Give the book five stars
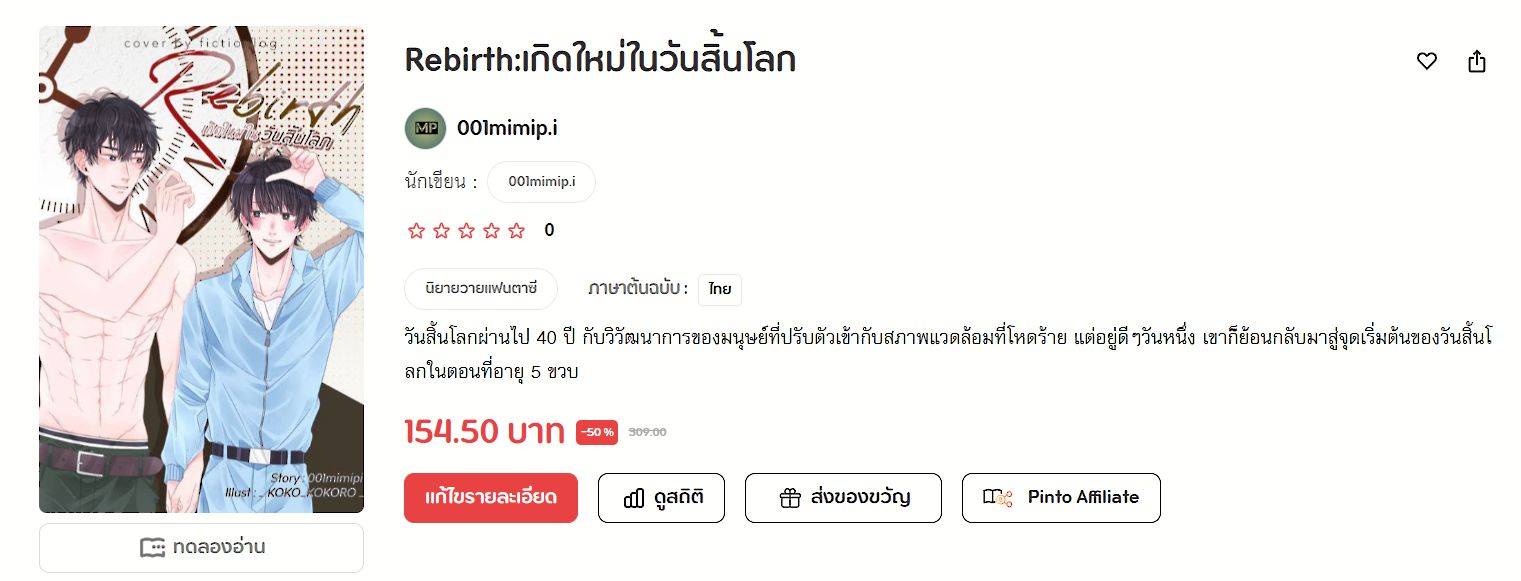The width and height of the screenshot is (1521, 581). point(516,231)
